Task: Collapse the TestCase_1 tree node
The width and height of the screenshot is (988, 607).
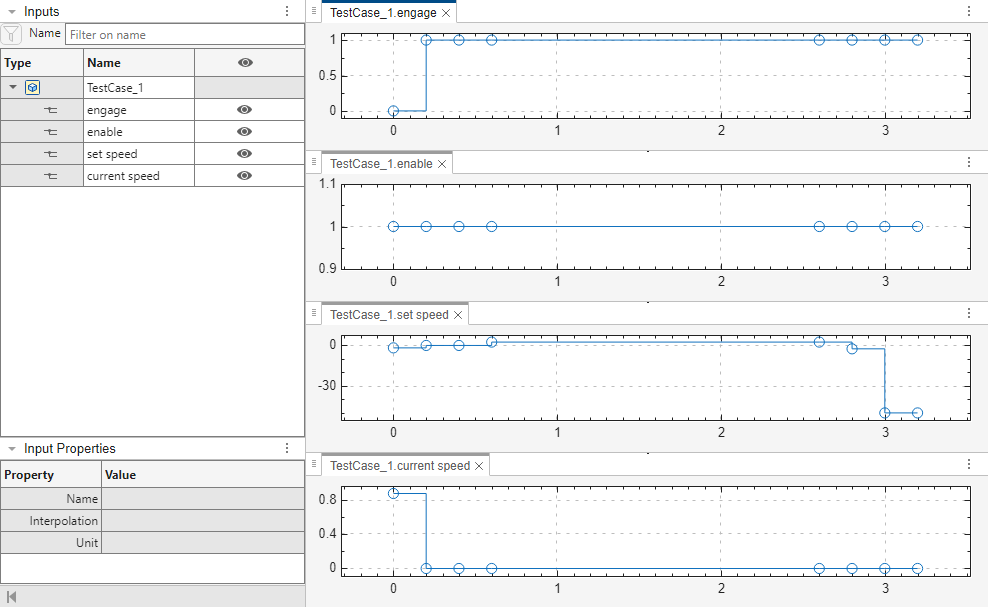Action: (x=12, y=87)
